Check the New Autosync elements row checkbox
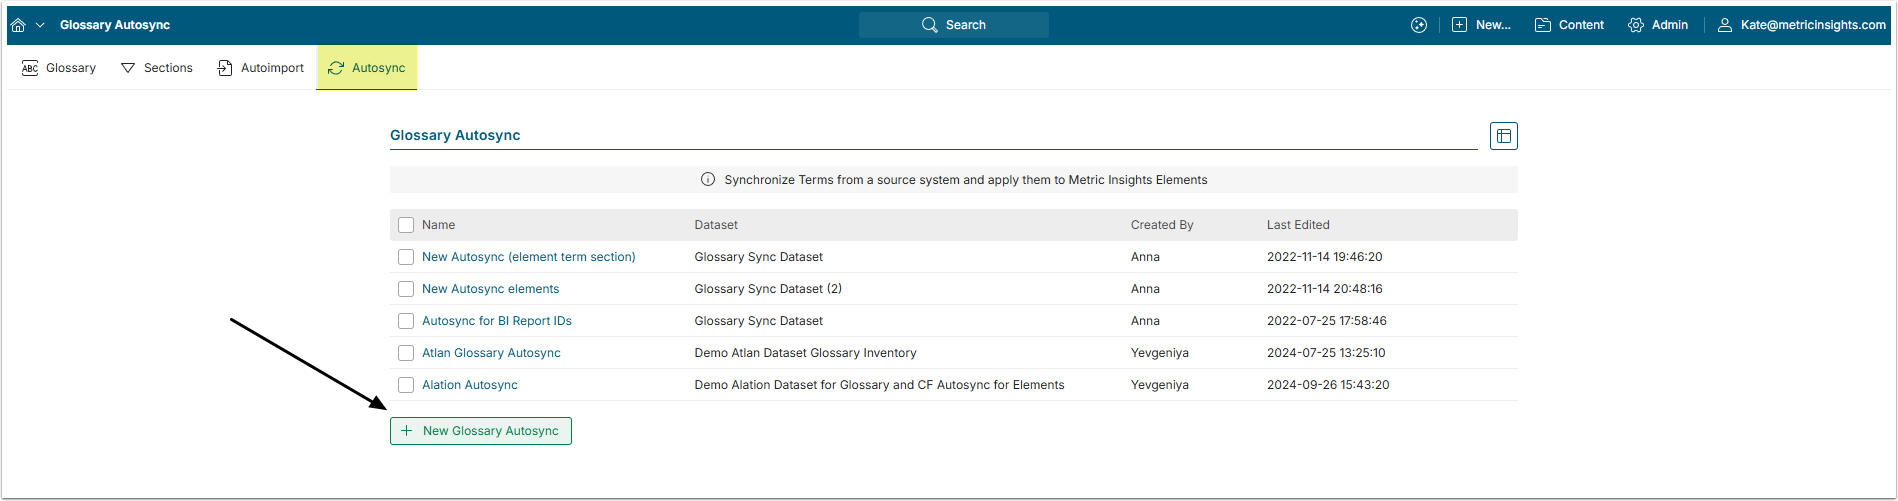Screen dimensions: 1898x501 pos(406,289)
